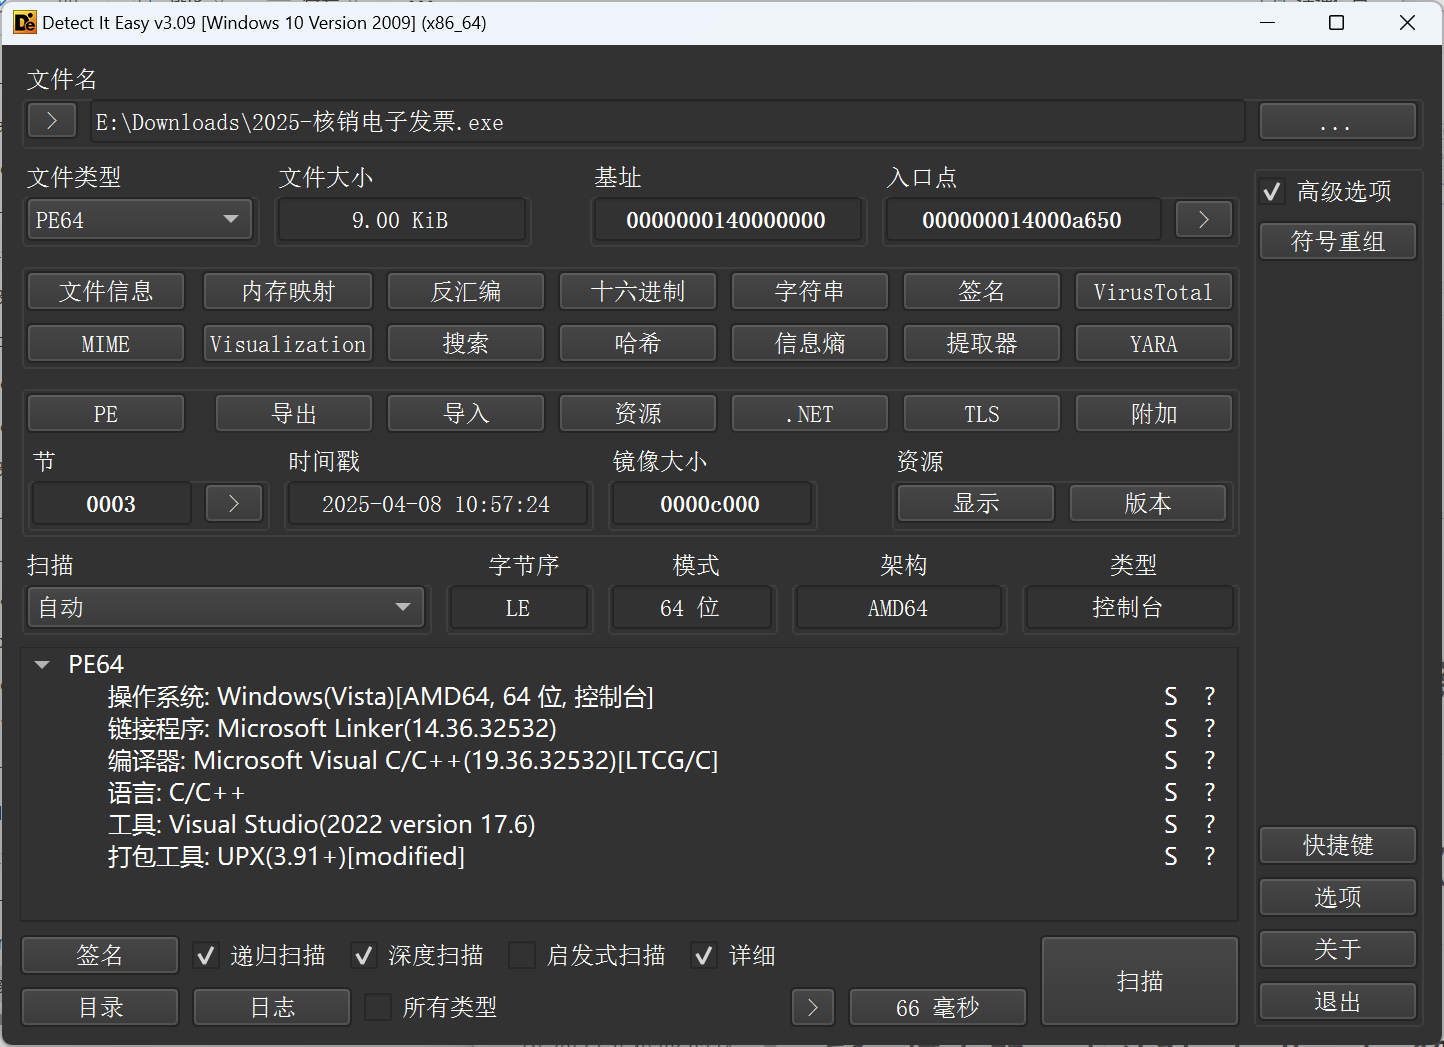Open 附加 overlay button
Viewport: 1444px width, 1047px height.
pos(1154,413)
